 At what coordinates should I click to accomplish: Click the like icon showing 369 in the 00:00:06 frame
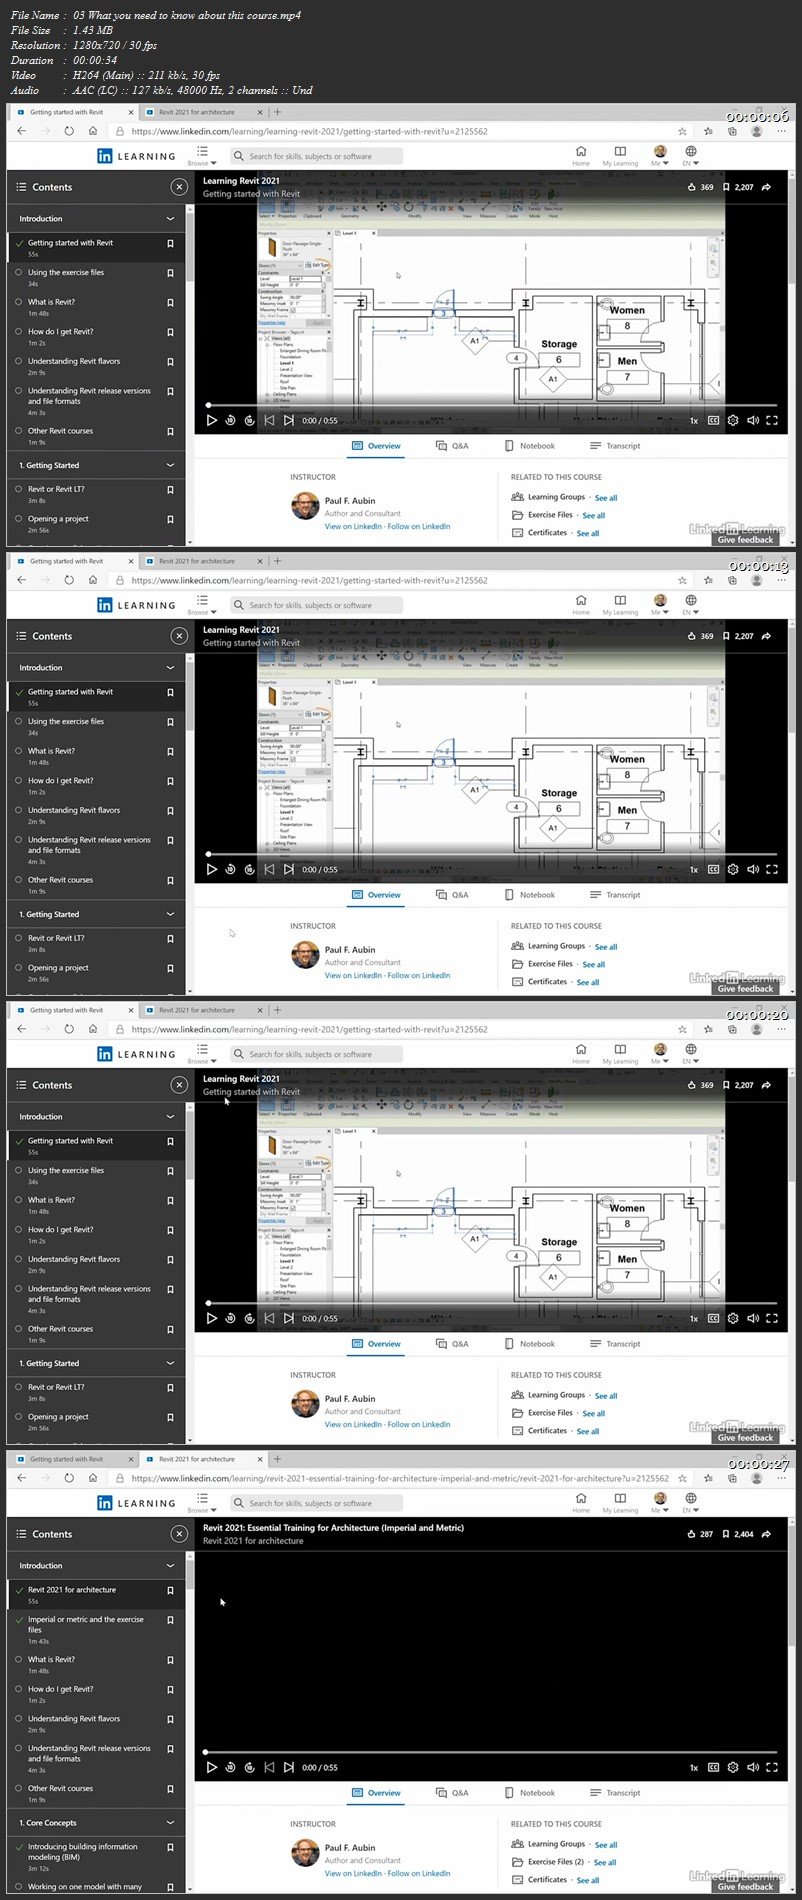(x=692, y=187)
